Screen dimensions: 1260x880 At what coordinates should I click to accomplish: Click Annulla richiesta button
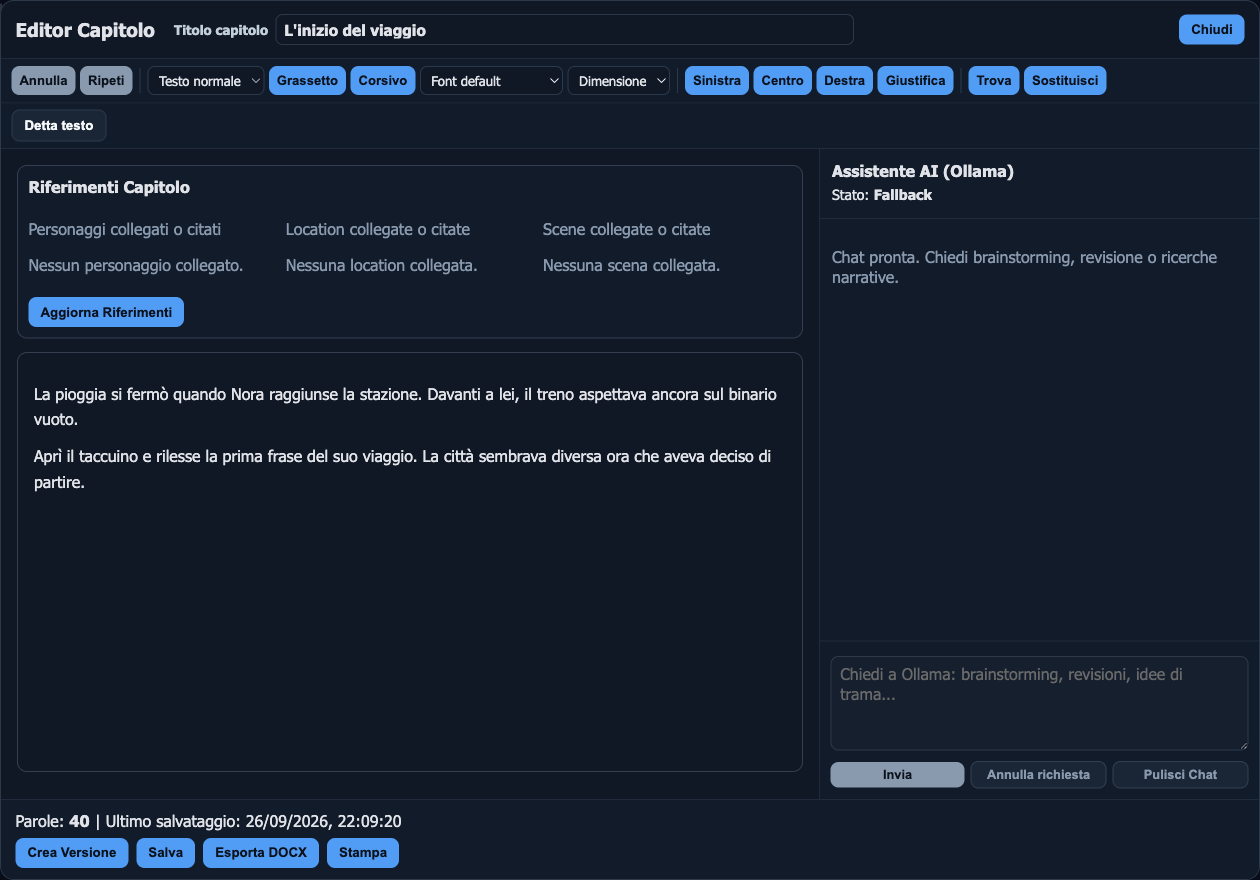click(1038, 775)
